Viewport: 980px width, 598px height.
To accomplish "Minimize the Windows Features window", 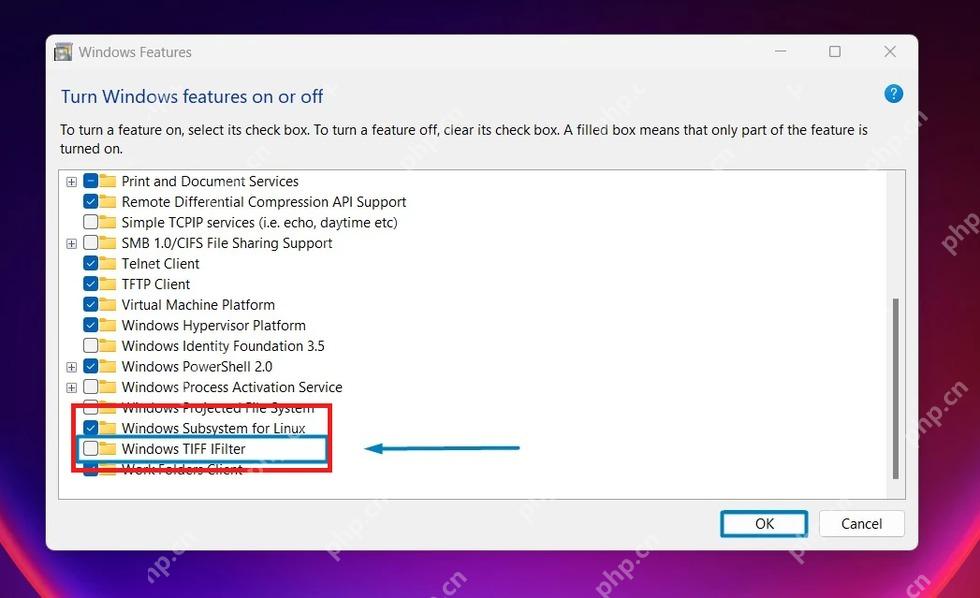I will (x=780, y=52).
